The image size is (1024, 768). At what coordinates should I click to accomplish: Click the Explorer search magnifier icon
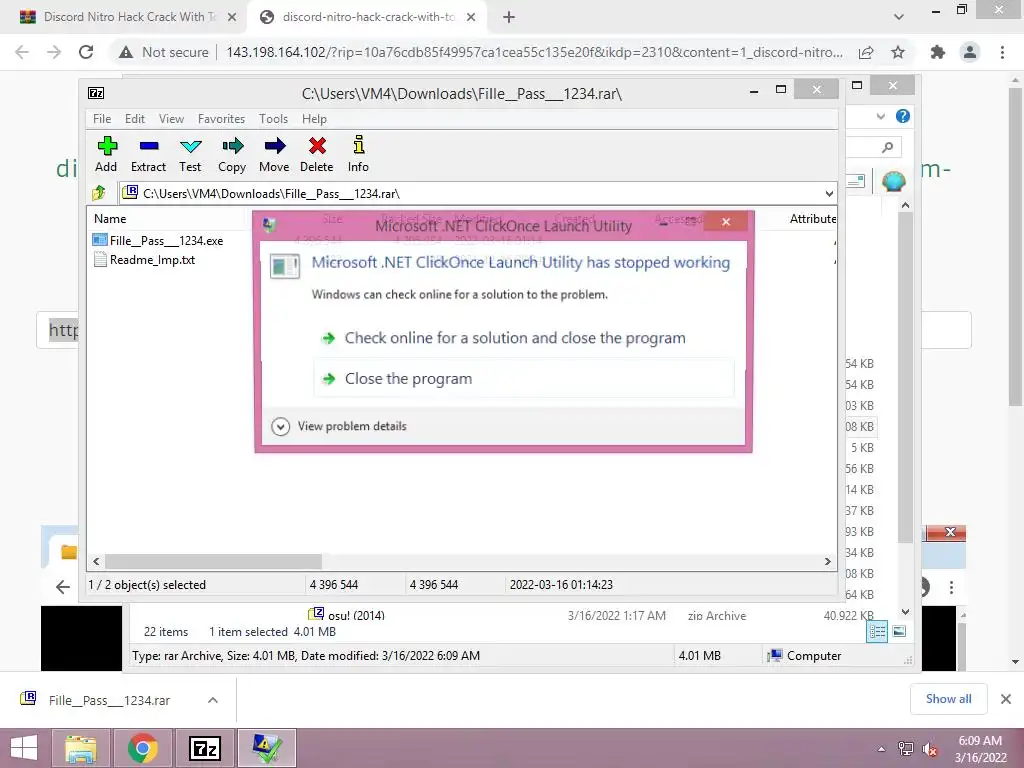[x=887, y=147]
